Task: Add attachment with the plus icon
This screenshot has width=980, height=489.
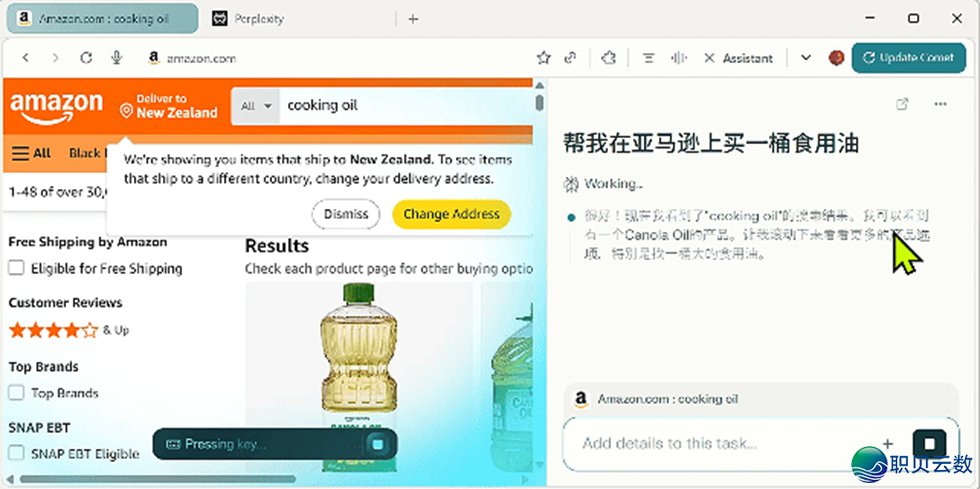Action: pos(888,443)
